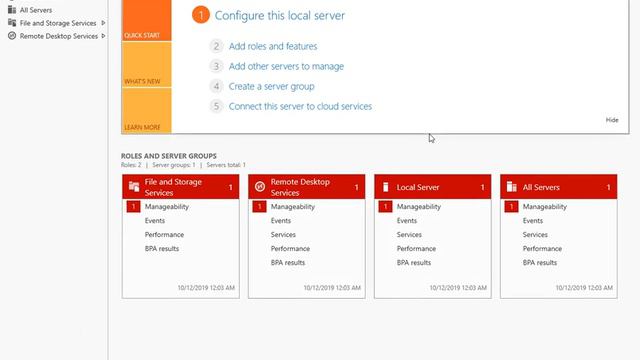Screen dimensions: 640x360
Task: Hide the welcome tile panel
Action: point(612,120)
